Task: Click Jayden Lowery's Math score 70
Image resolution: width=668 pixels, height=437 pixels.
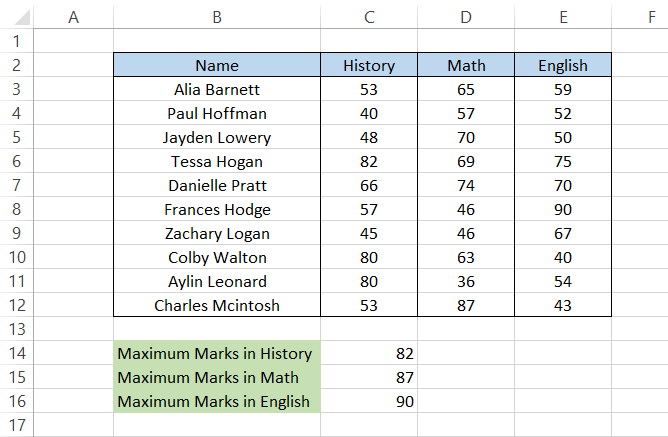Action: pos(466,137)
